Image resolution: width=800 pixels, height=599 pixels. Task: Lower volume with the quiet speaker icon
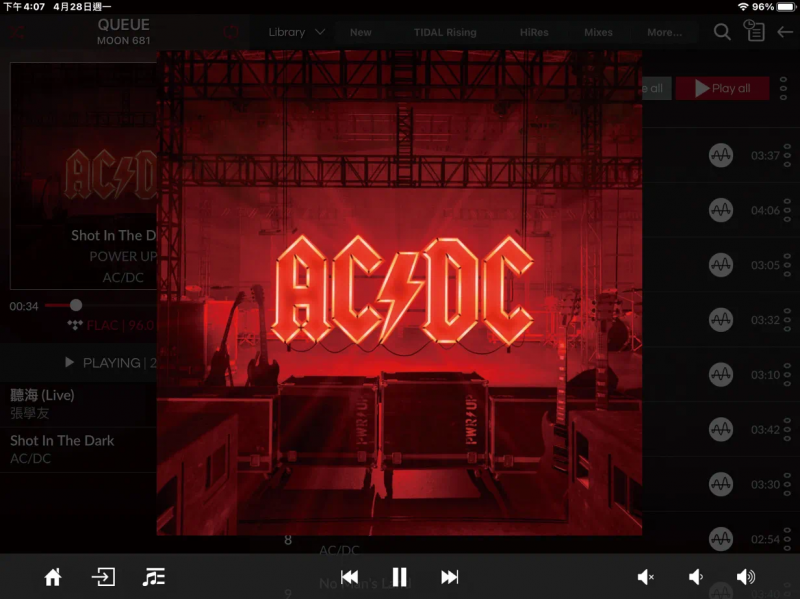click(695, 577)
